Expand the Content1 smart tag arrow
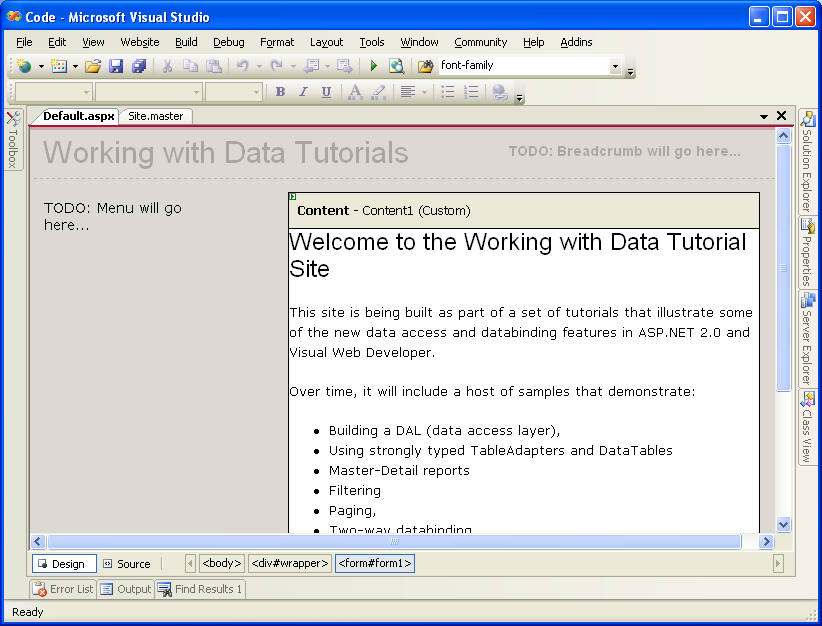Viewport: 822px width, 626px height. [293, 196]
